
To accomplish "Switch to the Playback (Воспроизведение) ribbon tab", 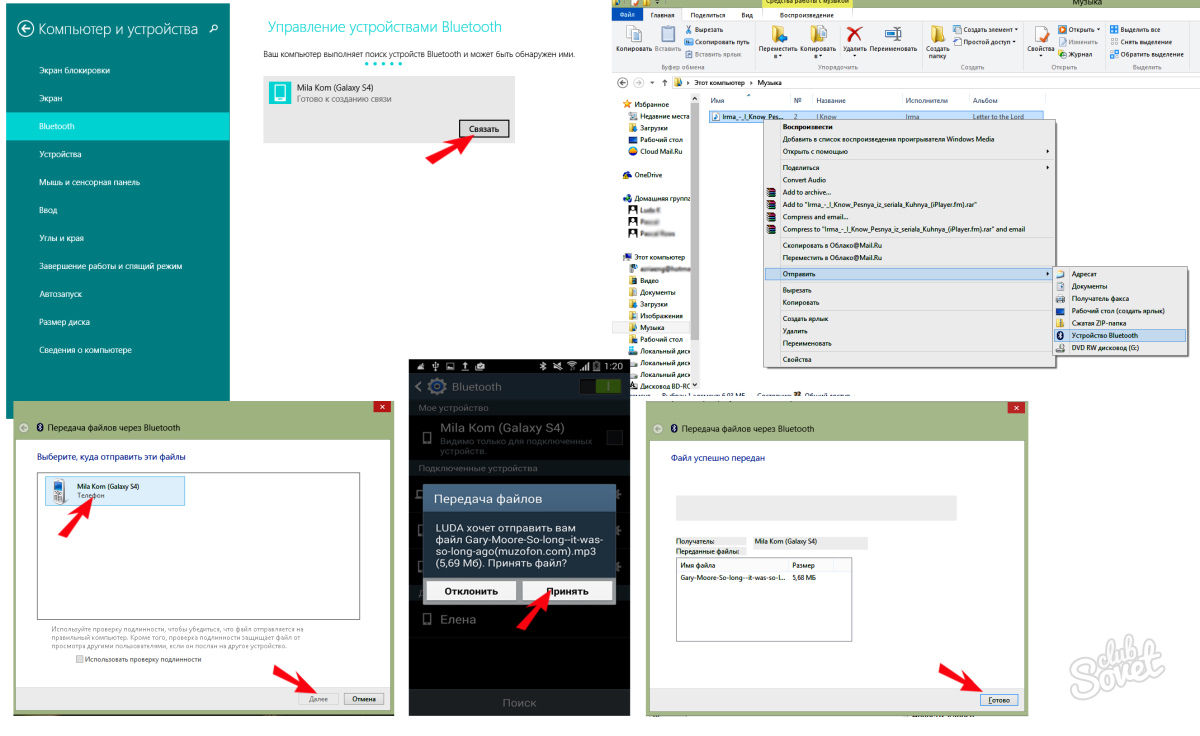I will coord(807,16).
